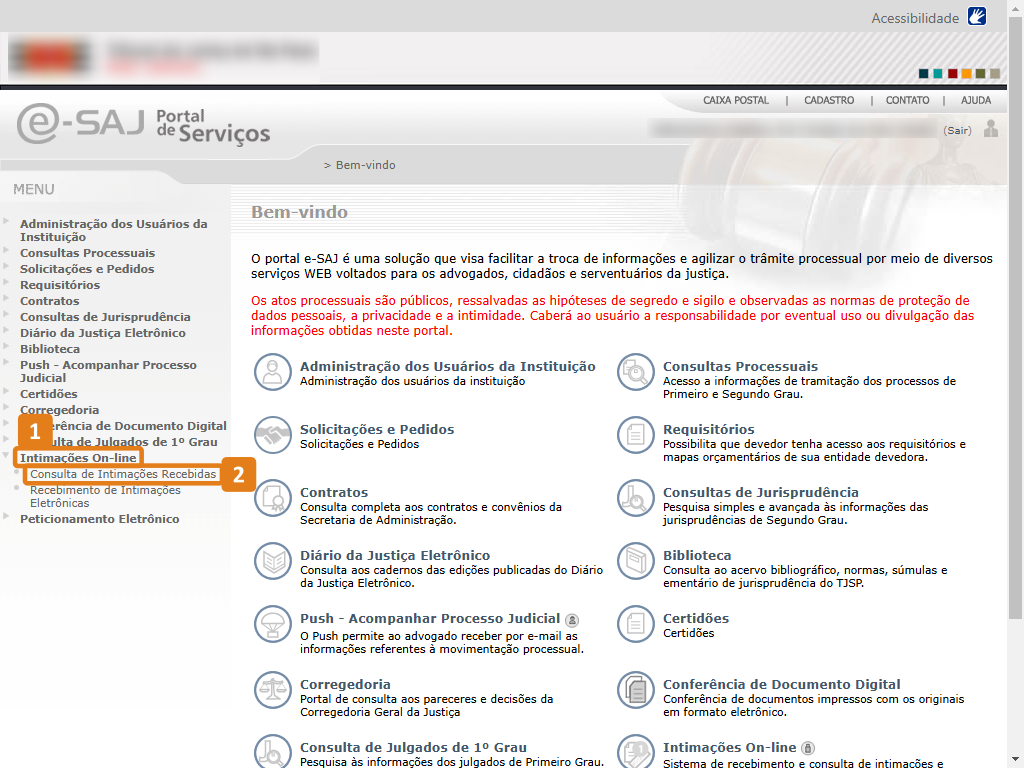
Task: Click the Push megaphone icon
Action: pyautogui.click(x=272, y=624)
